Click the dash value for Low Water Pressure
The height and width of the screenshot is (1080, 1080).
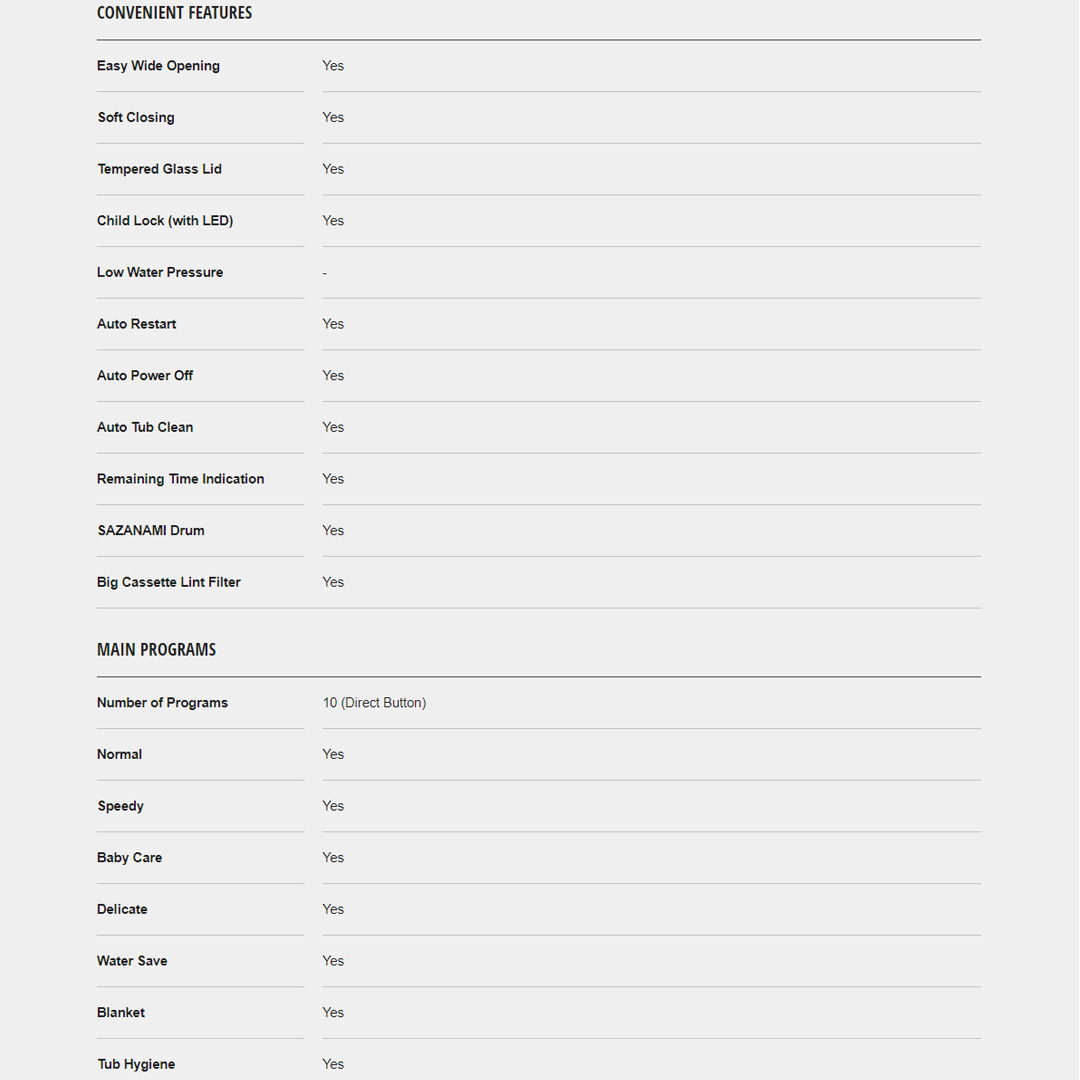tap(325, 273)
